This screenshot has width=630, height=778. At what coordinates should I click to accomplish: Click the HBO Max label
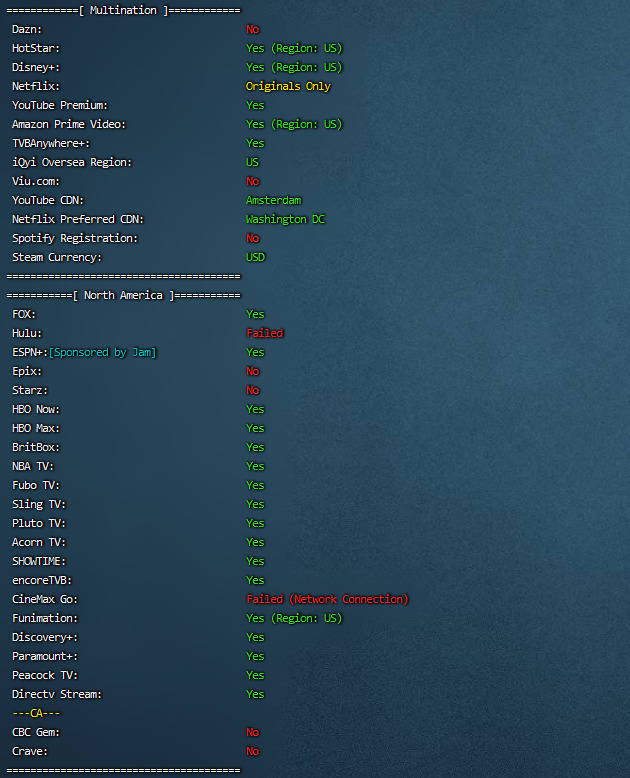pos(36,428)
